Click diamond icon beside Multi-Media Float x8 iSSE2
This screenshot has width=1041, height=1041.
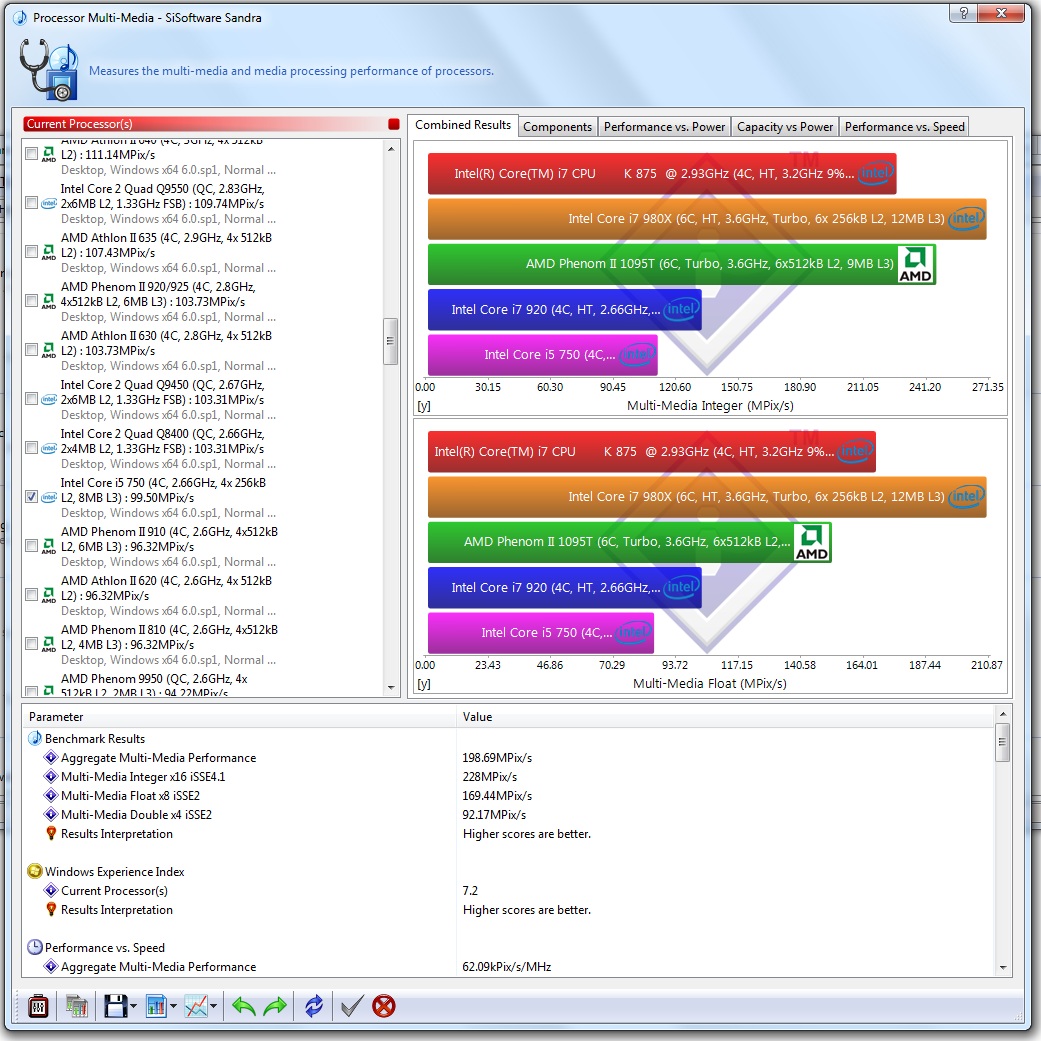pyautogui.click(x=50, y=795)
